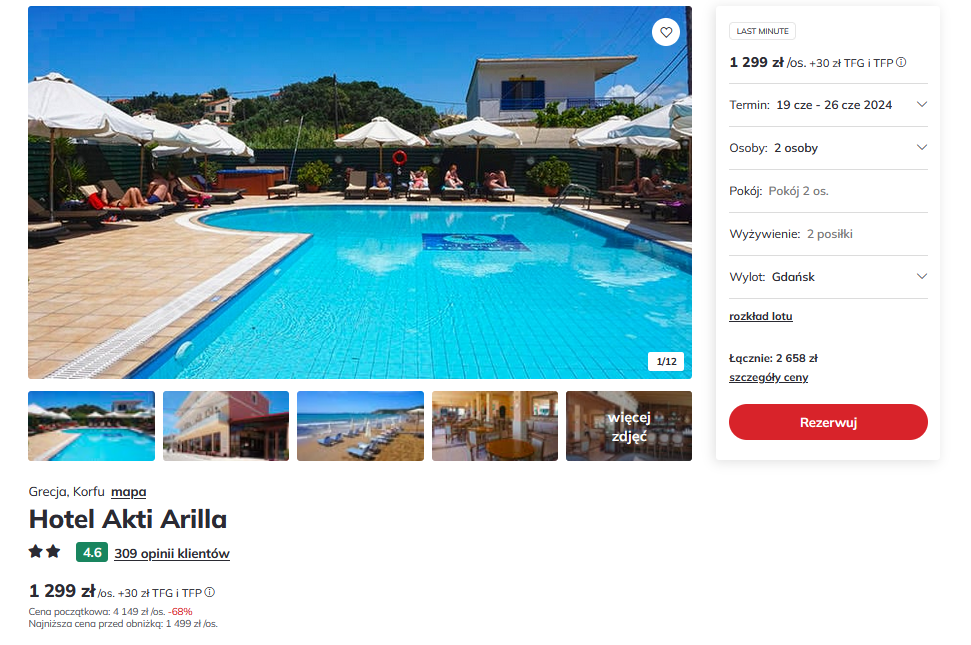Open the mapa link next to Korfu
Screen dimensions: 971x645
[x=129, y=492]
